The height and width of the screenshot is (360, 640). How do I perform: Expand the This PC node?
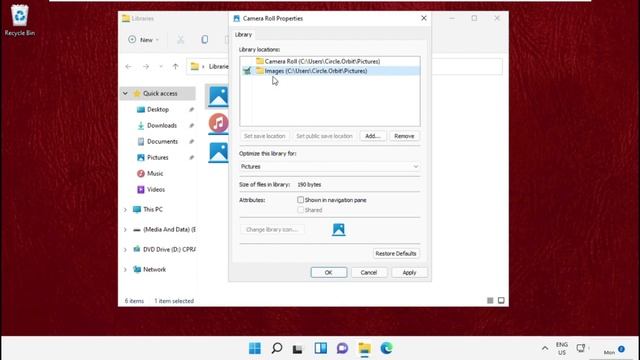[125, 209]
